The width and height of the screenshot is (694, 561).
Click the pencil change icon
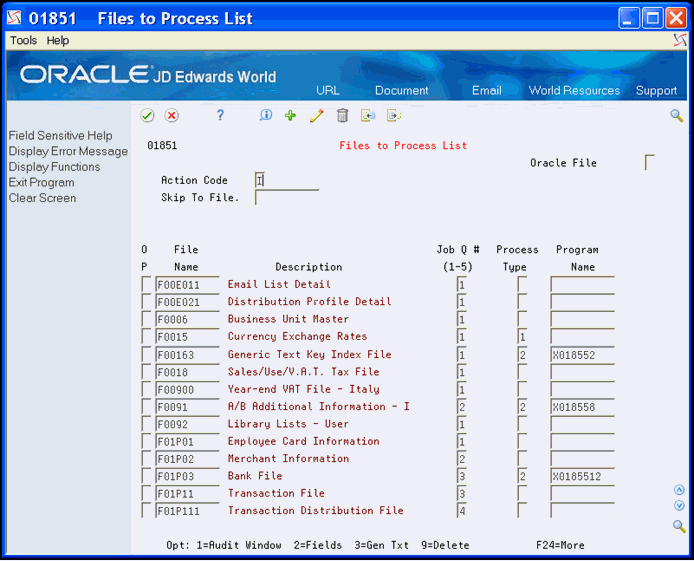(x=316, y=116)
